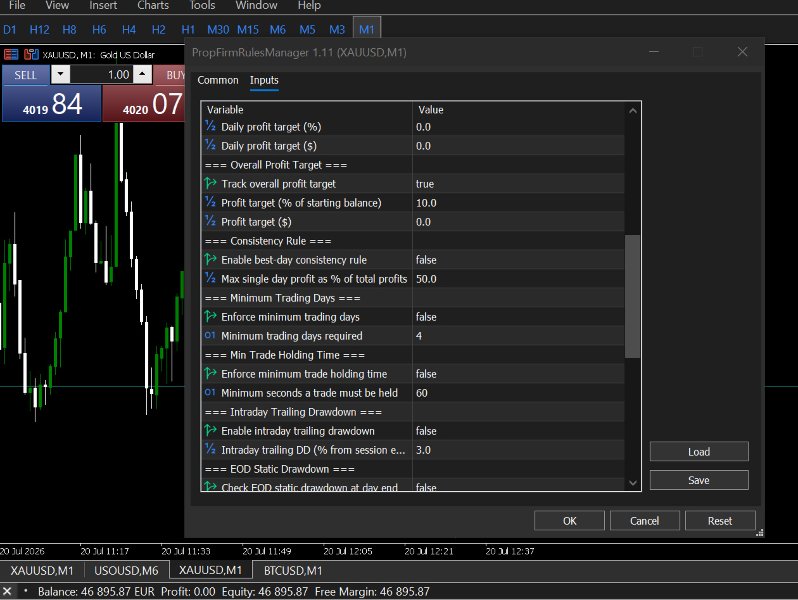Open the Charts menu
798x600 pixels.
coord(153,6)
